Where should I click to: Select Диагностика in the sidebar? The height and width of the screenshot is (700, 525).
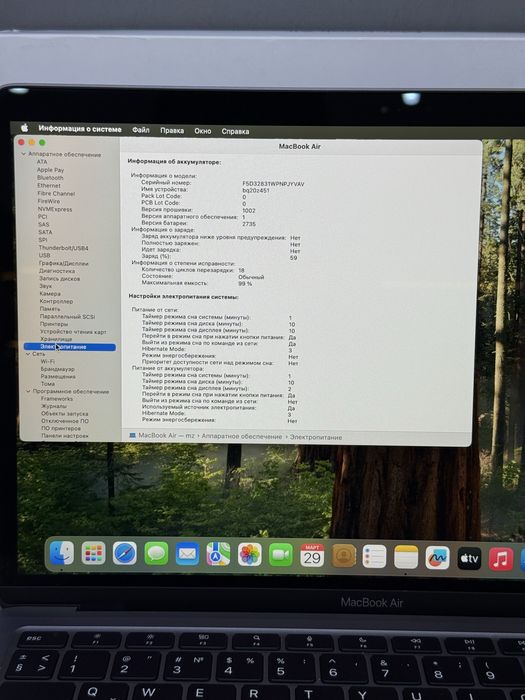coord(57,271)
